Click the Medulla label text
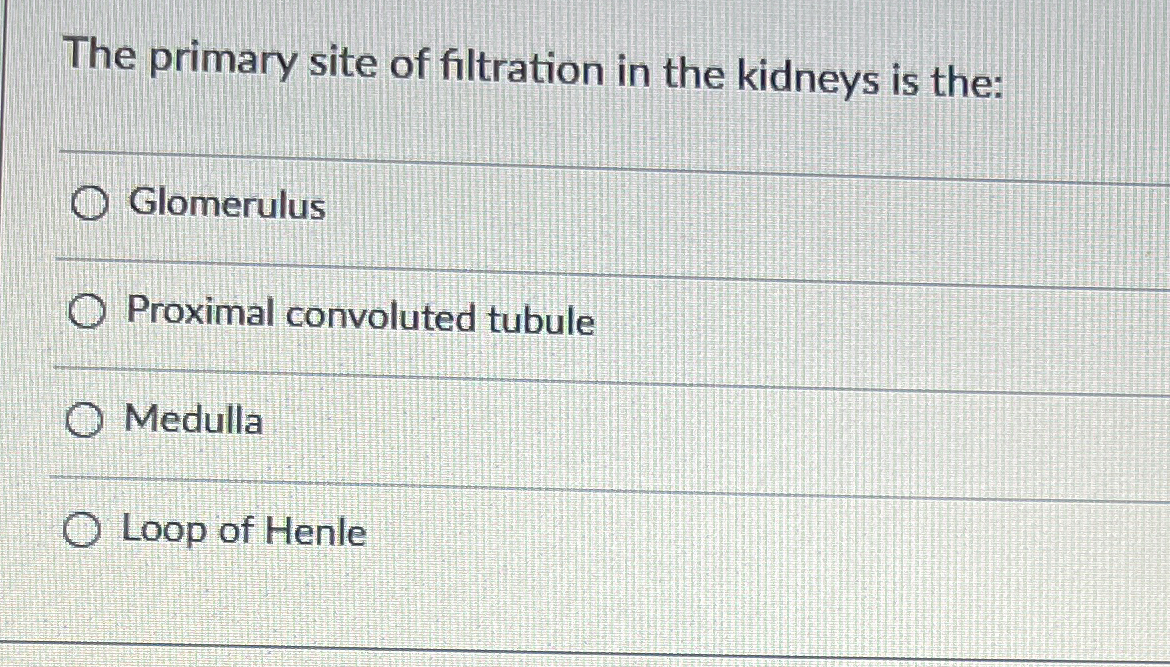This screenshot has height=667, width=1170. coord(194,422)
